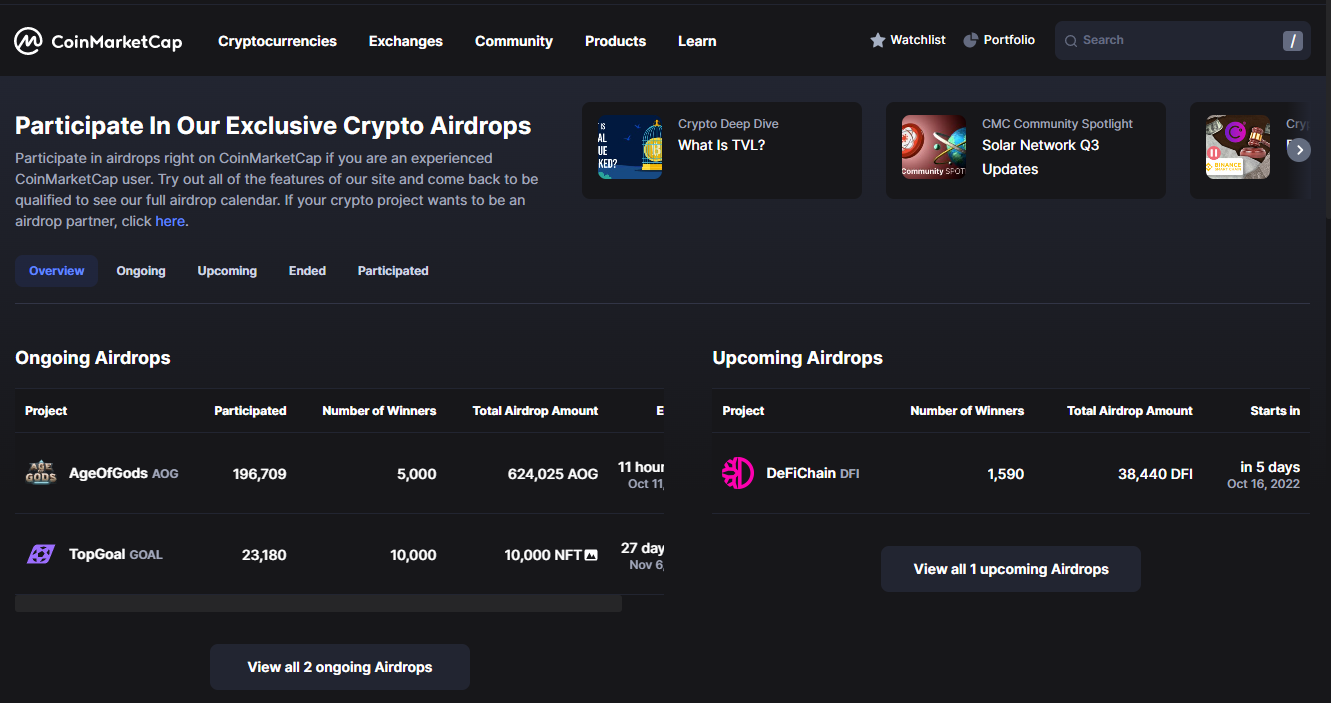The image size is (1331, 703).
Task: Click the 1,590 winners value for DeFiChain
Action: [1006, 474]
